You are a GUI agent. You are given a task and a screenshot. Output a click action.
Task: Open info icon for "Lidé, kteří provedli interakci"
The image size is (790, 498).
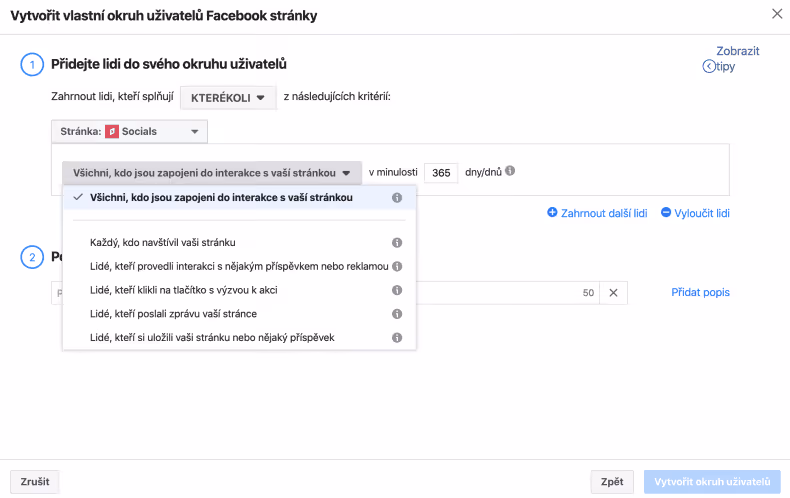click(x=397, y=266)
